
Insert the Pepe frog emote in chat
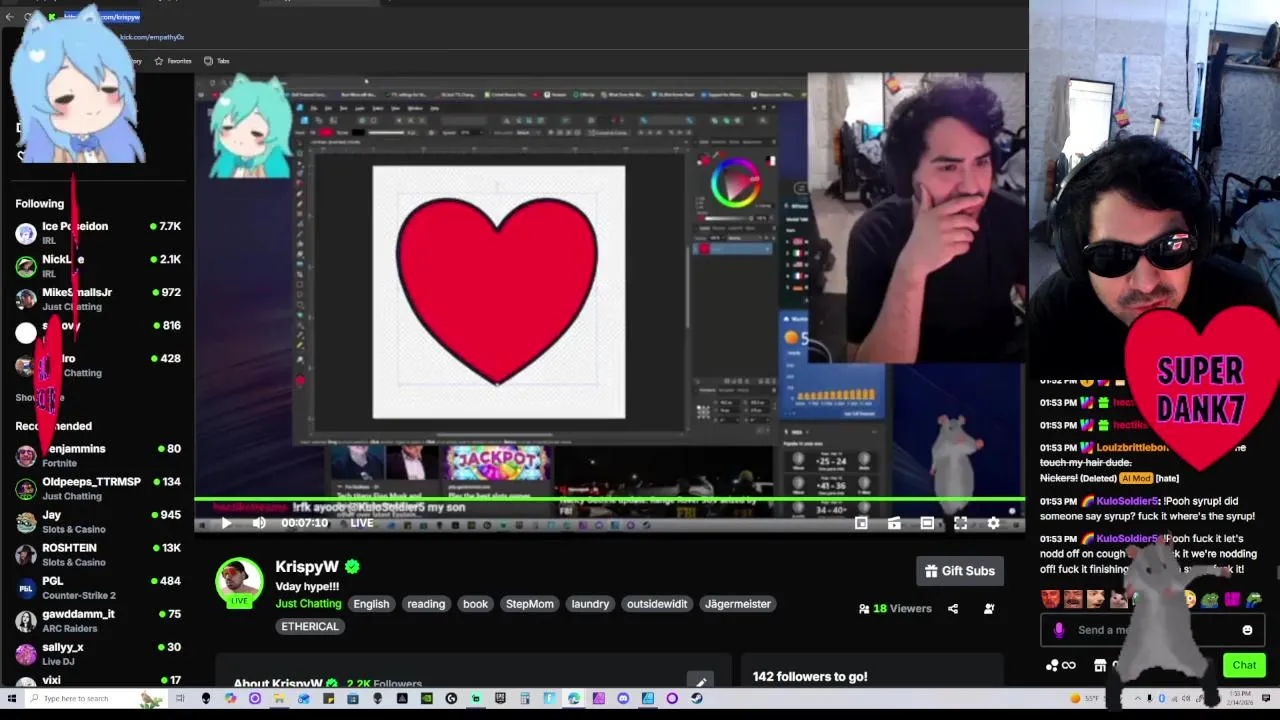[1210, 599]
